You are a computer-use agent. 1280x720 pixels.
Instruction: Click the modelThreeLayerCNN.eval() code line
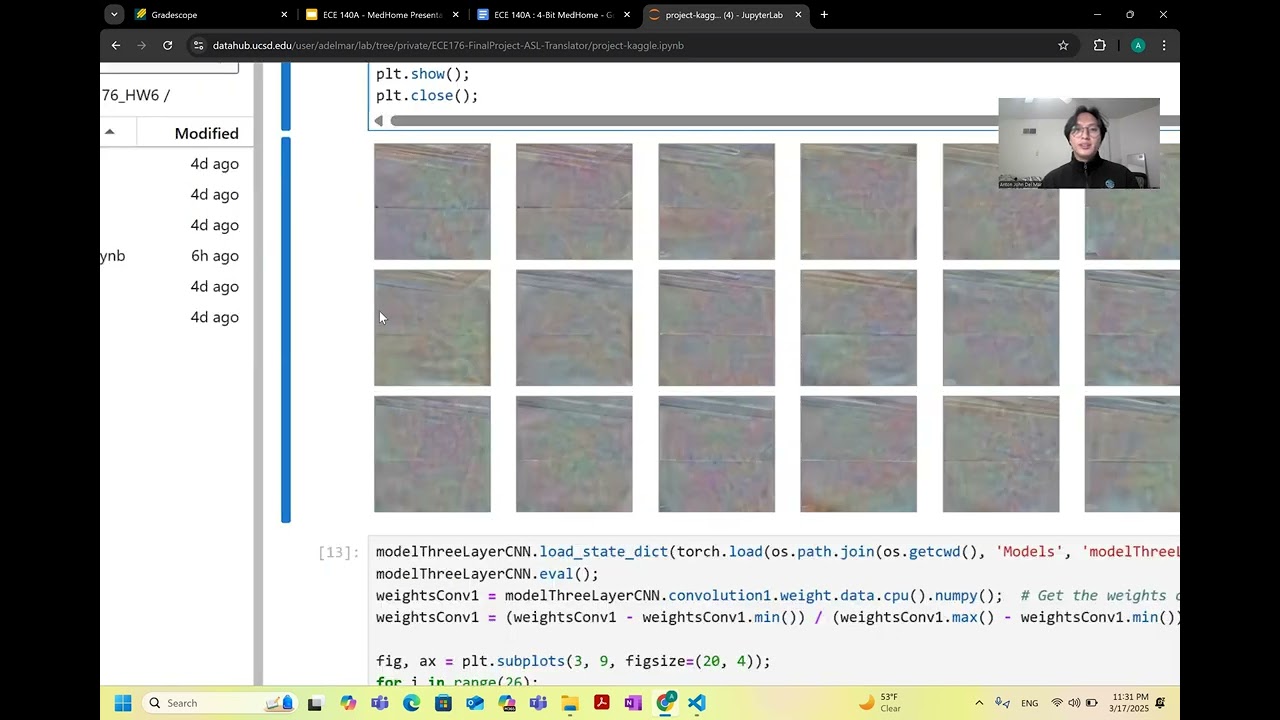click(487, 574)
